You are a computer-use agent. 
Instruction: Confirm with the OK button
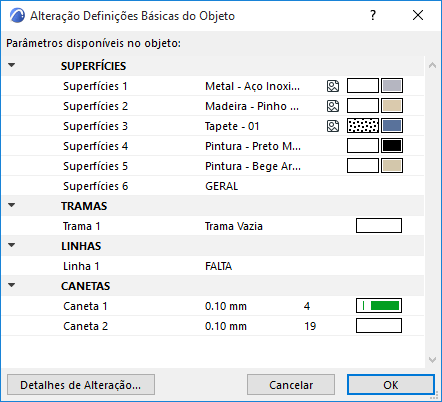coord(391,385)
